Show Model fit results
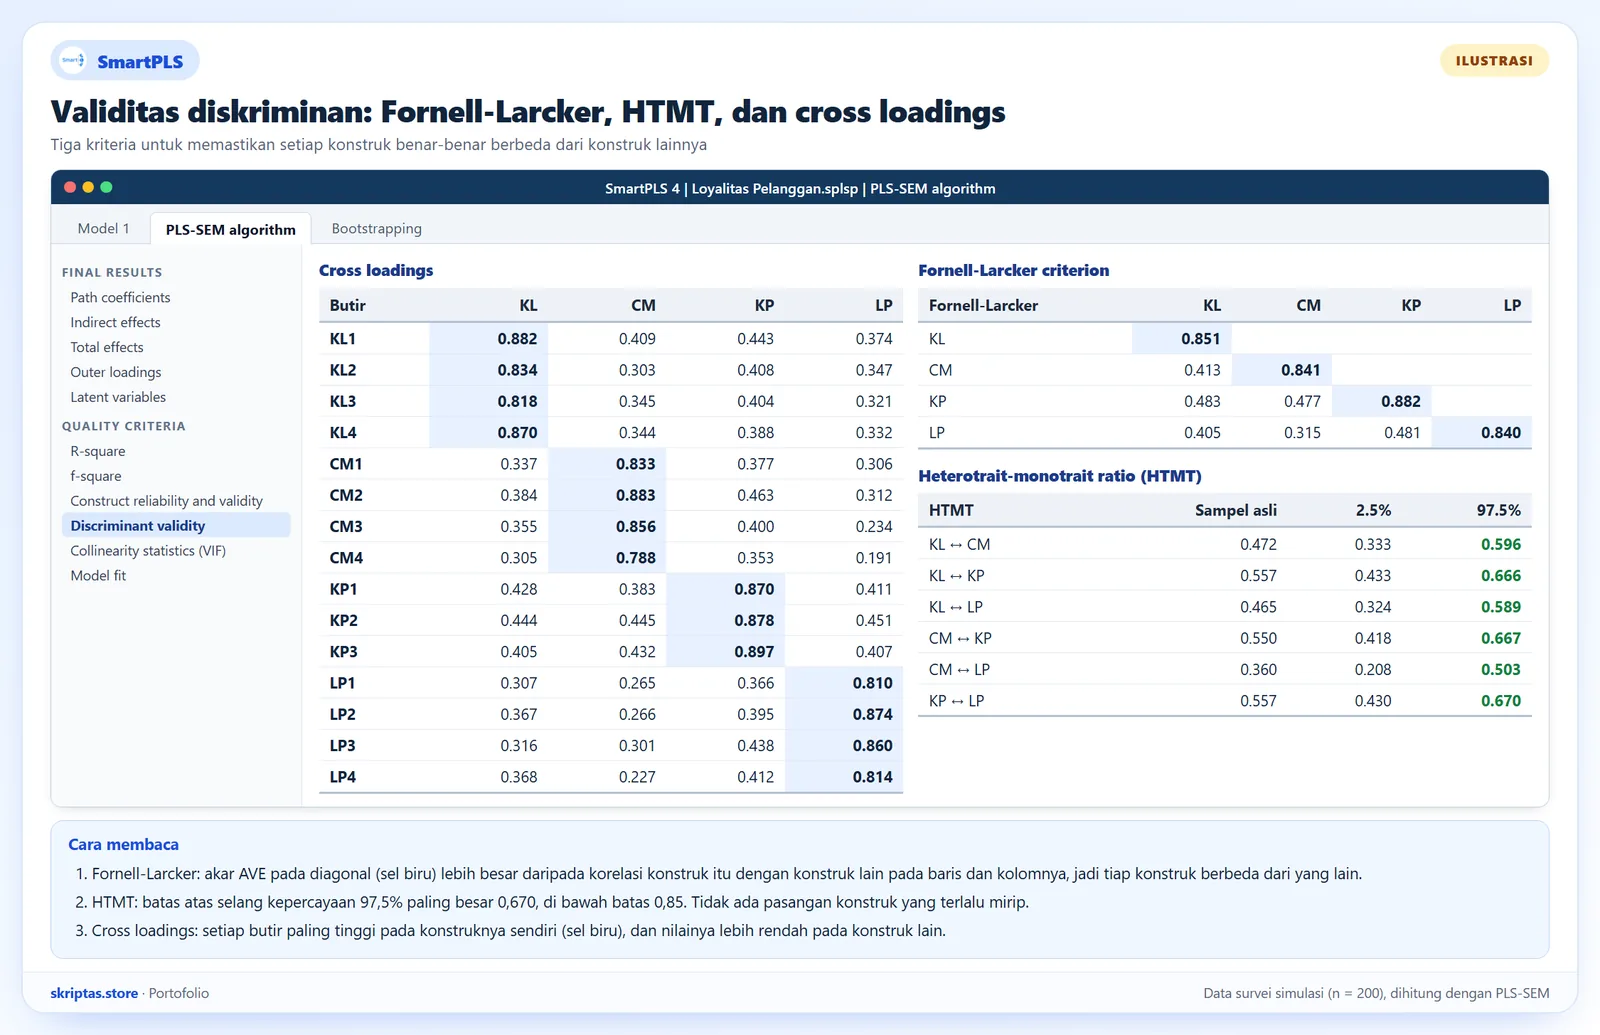Viewport: 1600px width, 1035px height. 98,576
